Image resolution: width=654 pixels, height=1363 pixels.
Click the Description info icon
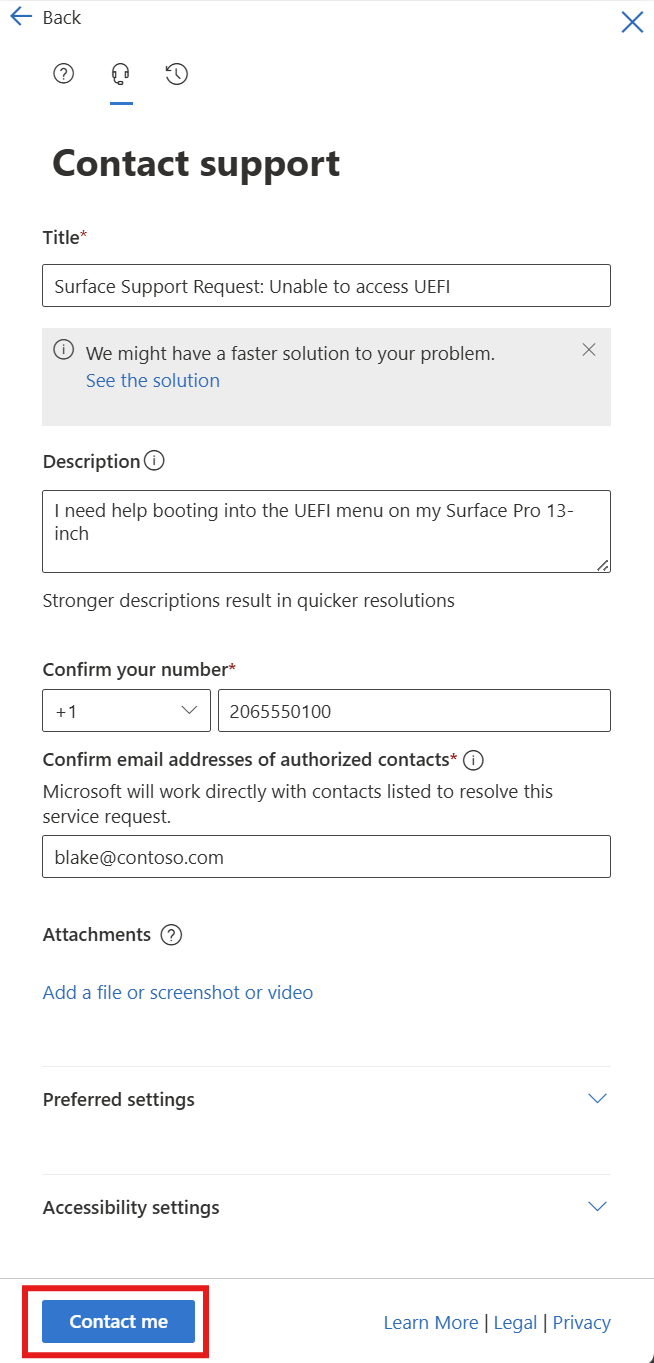point(155,461)
